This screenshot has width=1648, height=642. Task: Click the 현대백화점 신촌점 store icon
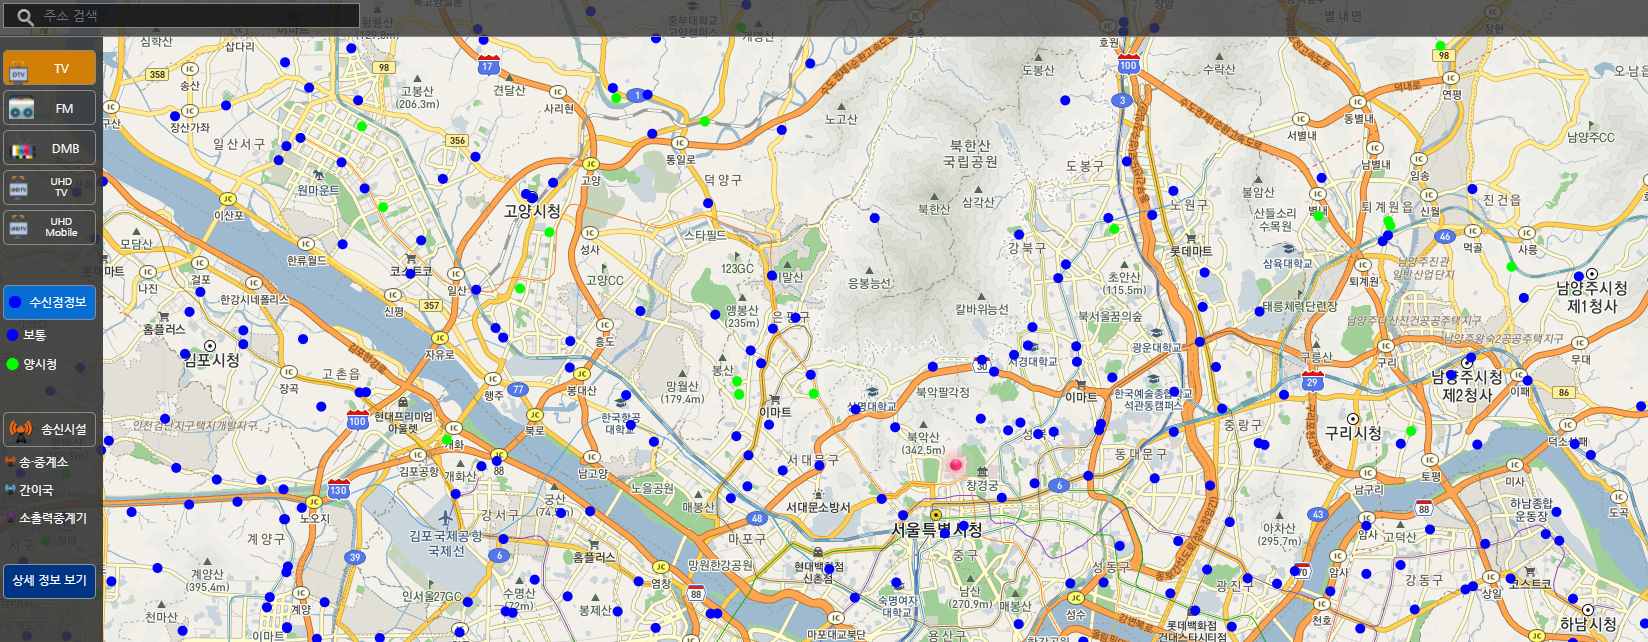click(x=819, y=551)
